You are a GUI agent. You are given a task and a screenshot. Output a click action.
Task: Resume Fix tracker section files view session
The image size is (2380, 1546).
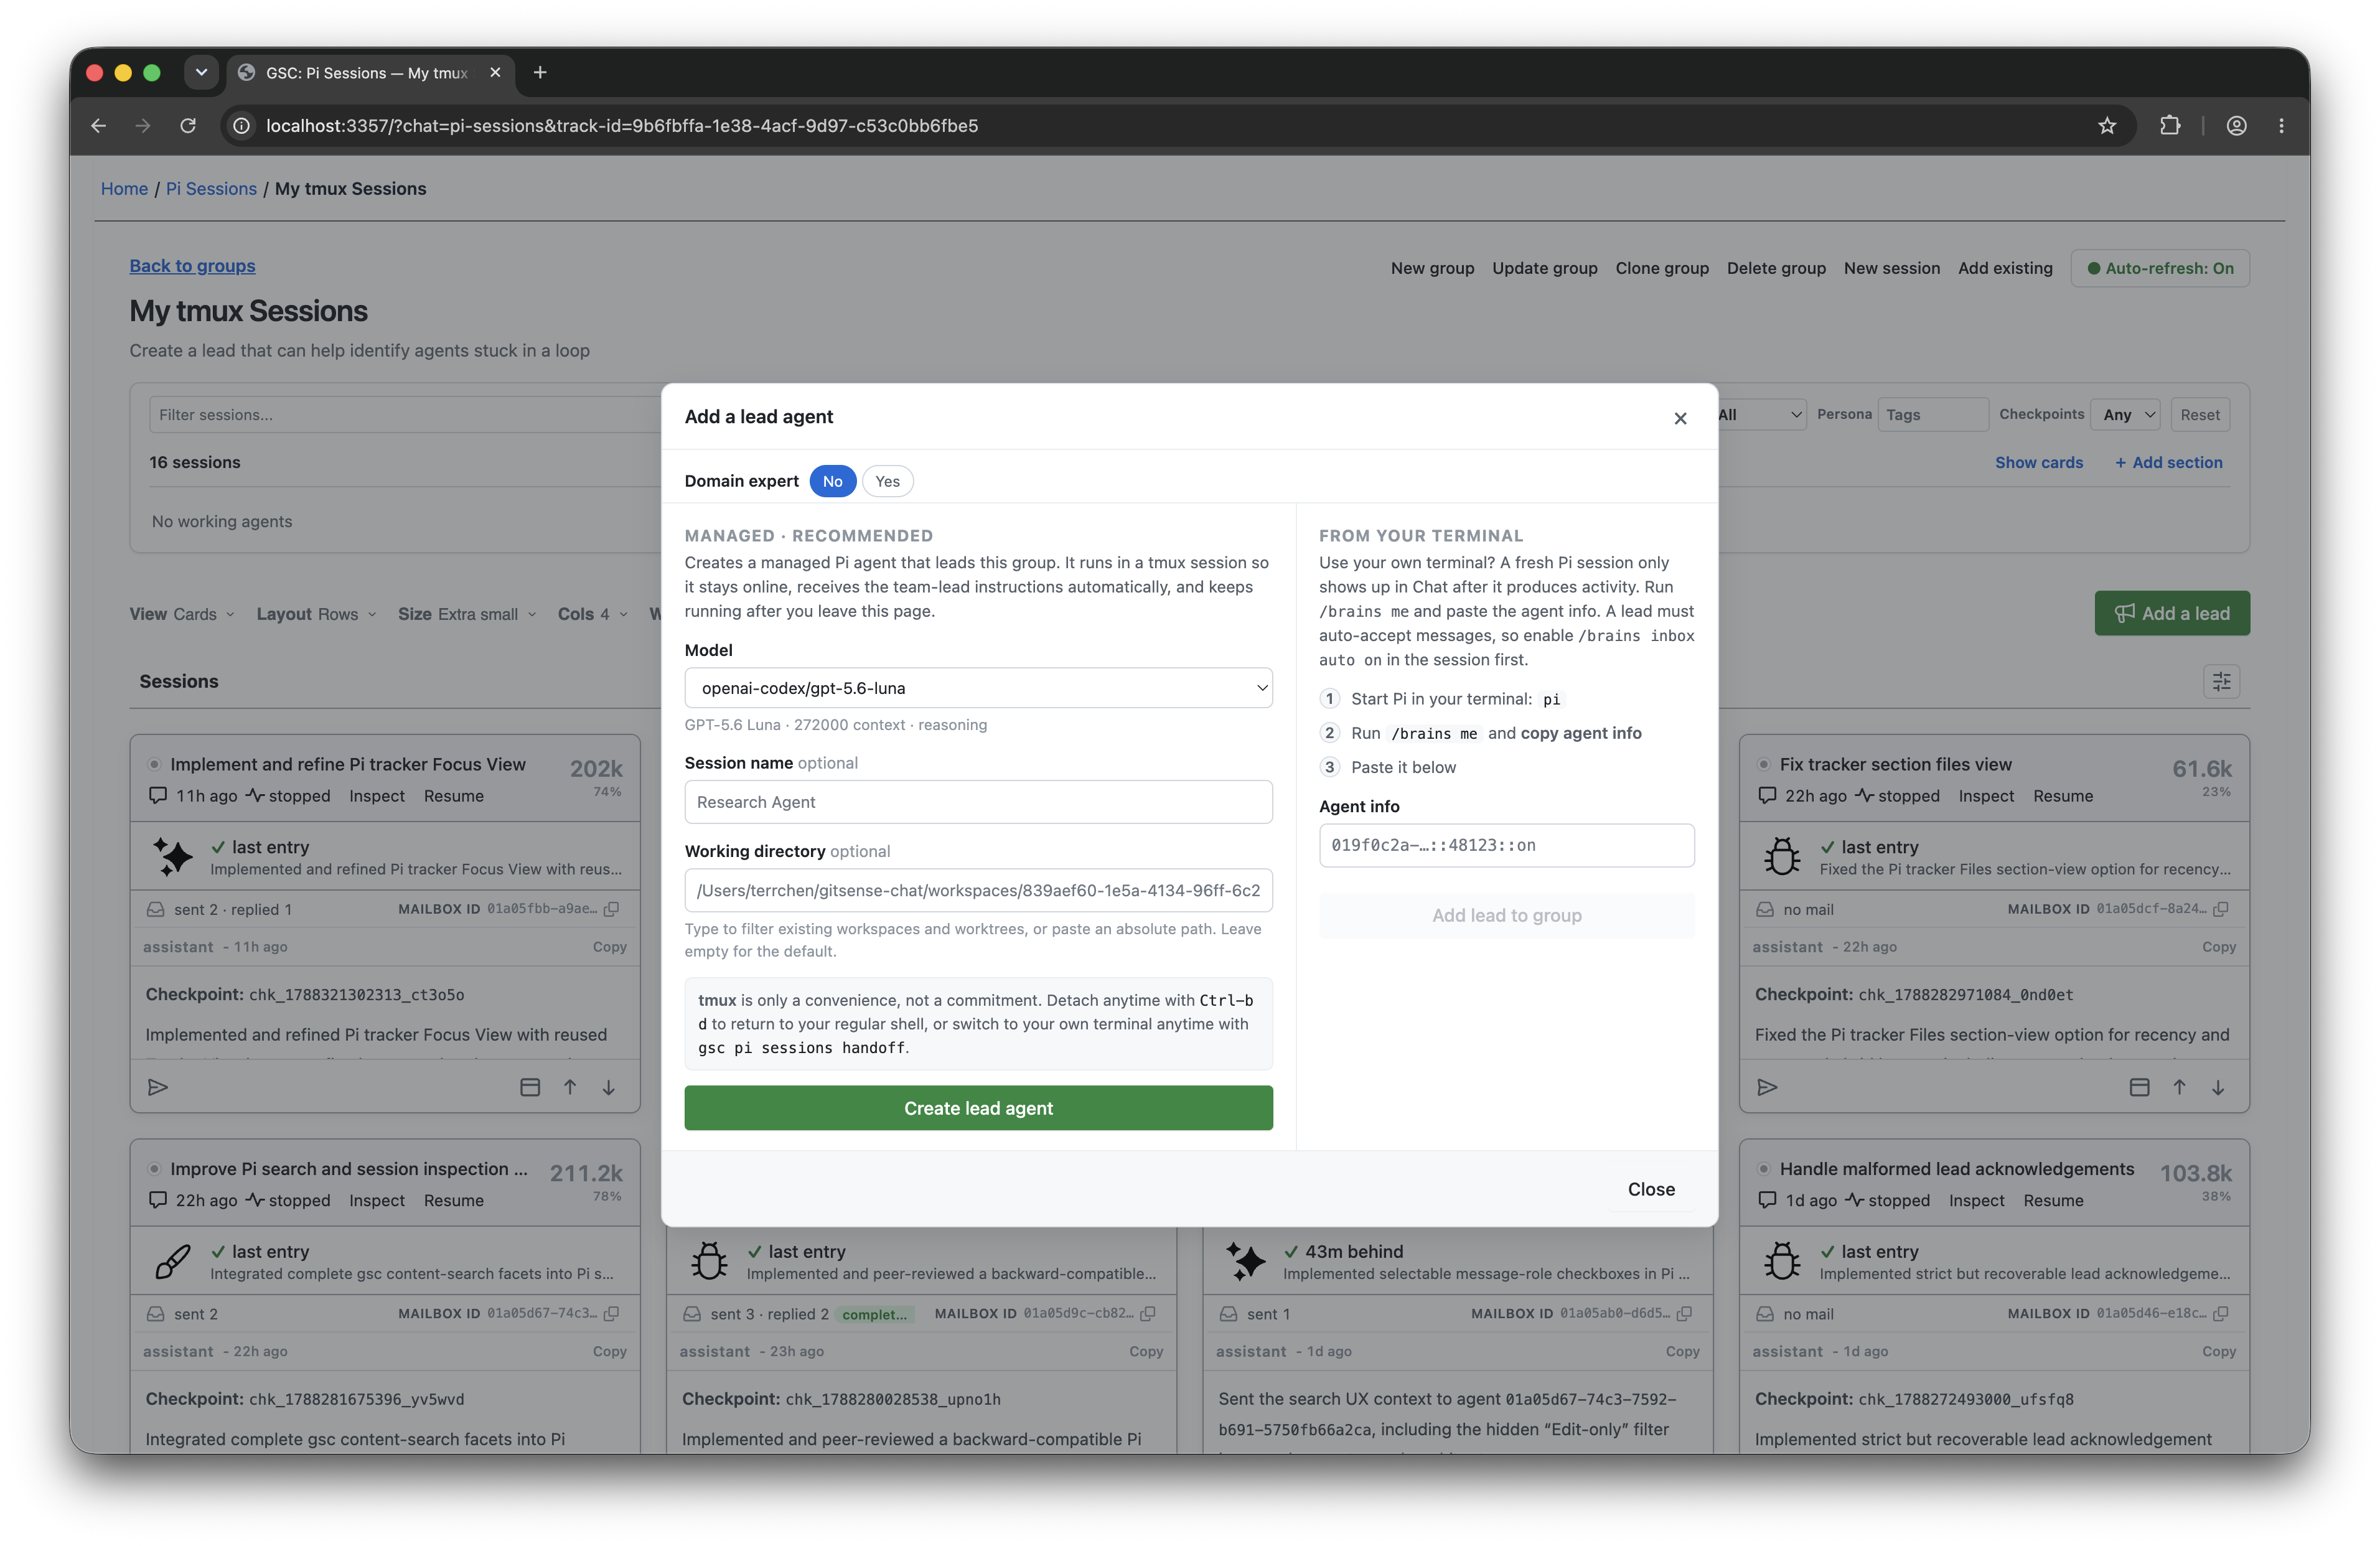pyautogui.click(x=2062, y=796)
